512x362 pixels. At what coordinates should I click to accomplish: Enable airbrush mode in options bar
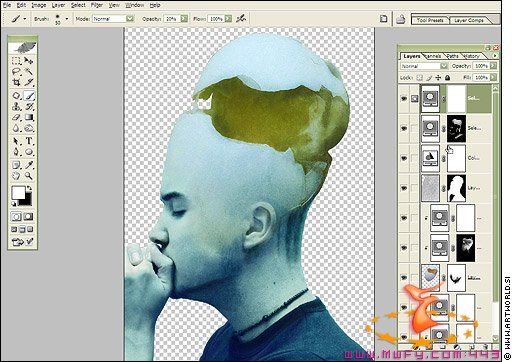click(x=241, y=19)
